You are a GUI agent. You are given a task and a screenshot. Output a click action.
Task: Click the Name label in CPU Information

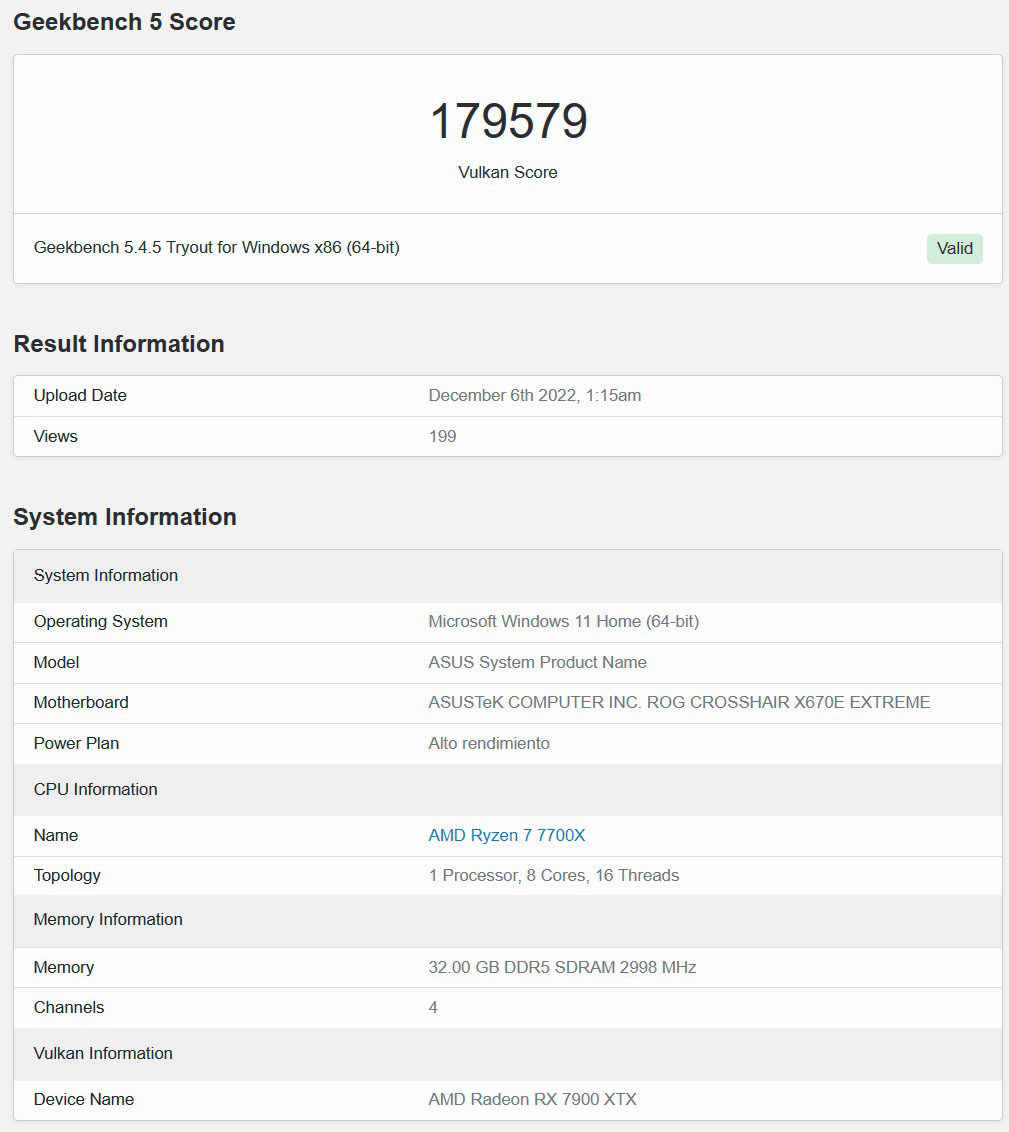pyautogui.click(x=56, y=835)
